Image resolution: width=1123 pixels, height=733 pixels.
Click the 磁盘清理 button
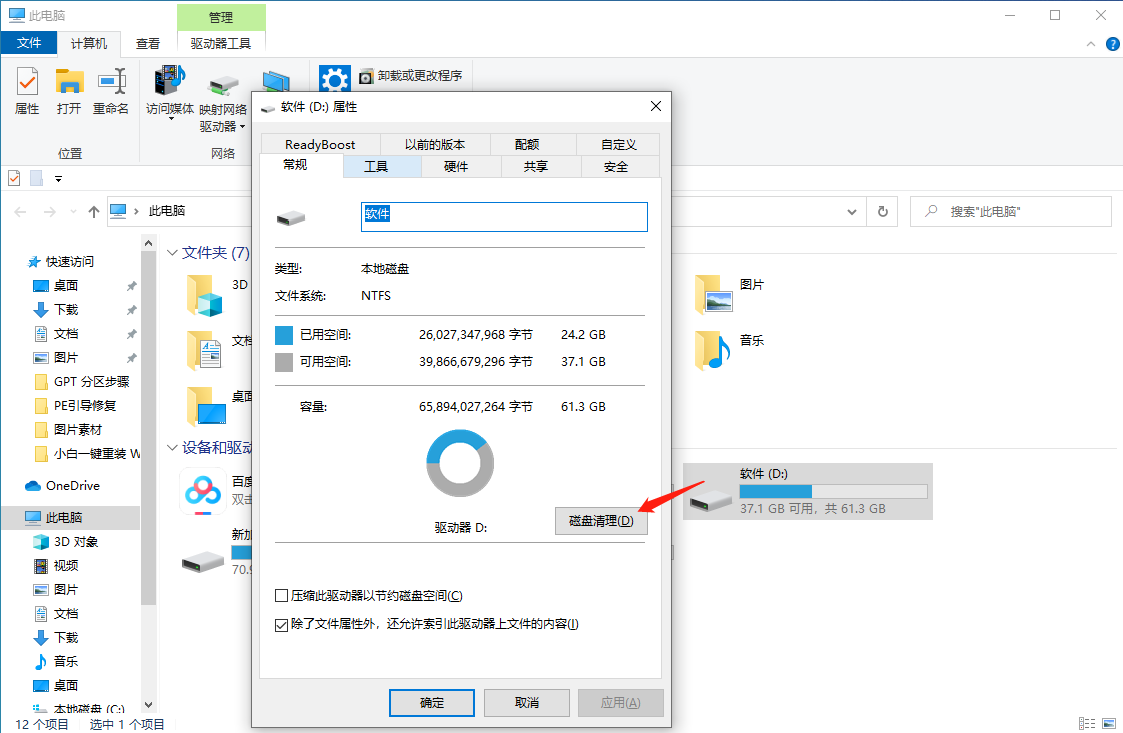[601, 521]
